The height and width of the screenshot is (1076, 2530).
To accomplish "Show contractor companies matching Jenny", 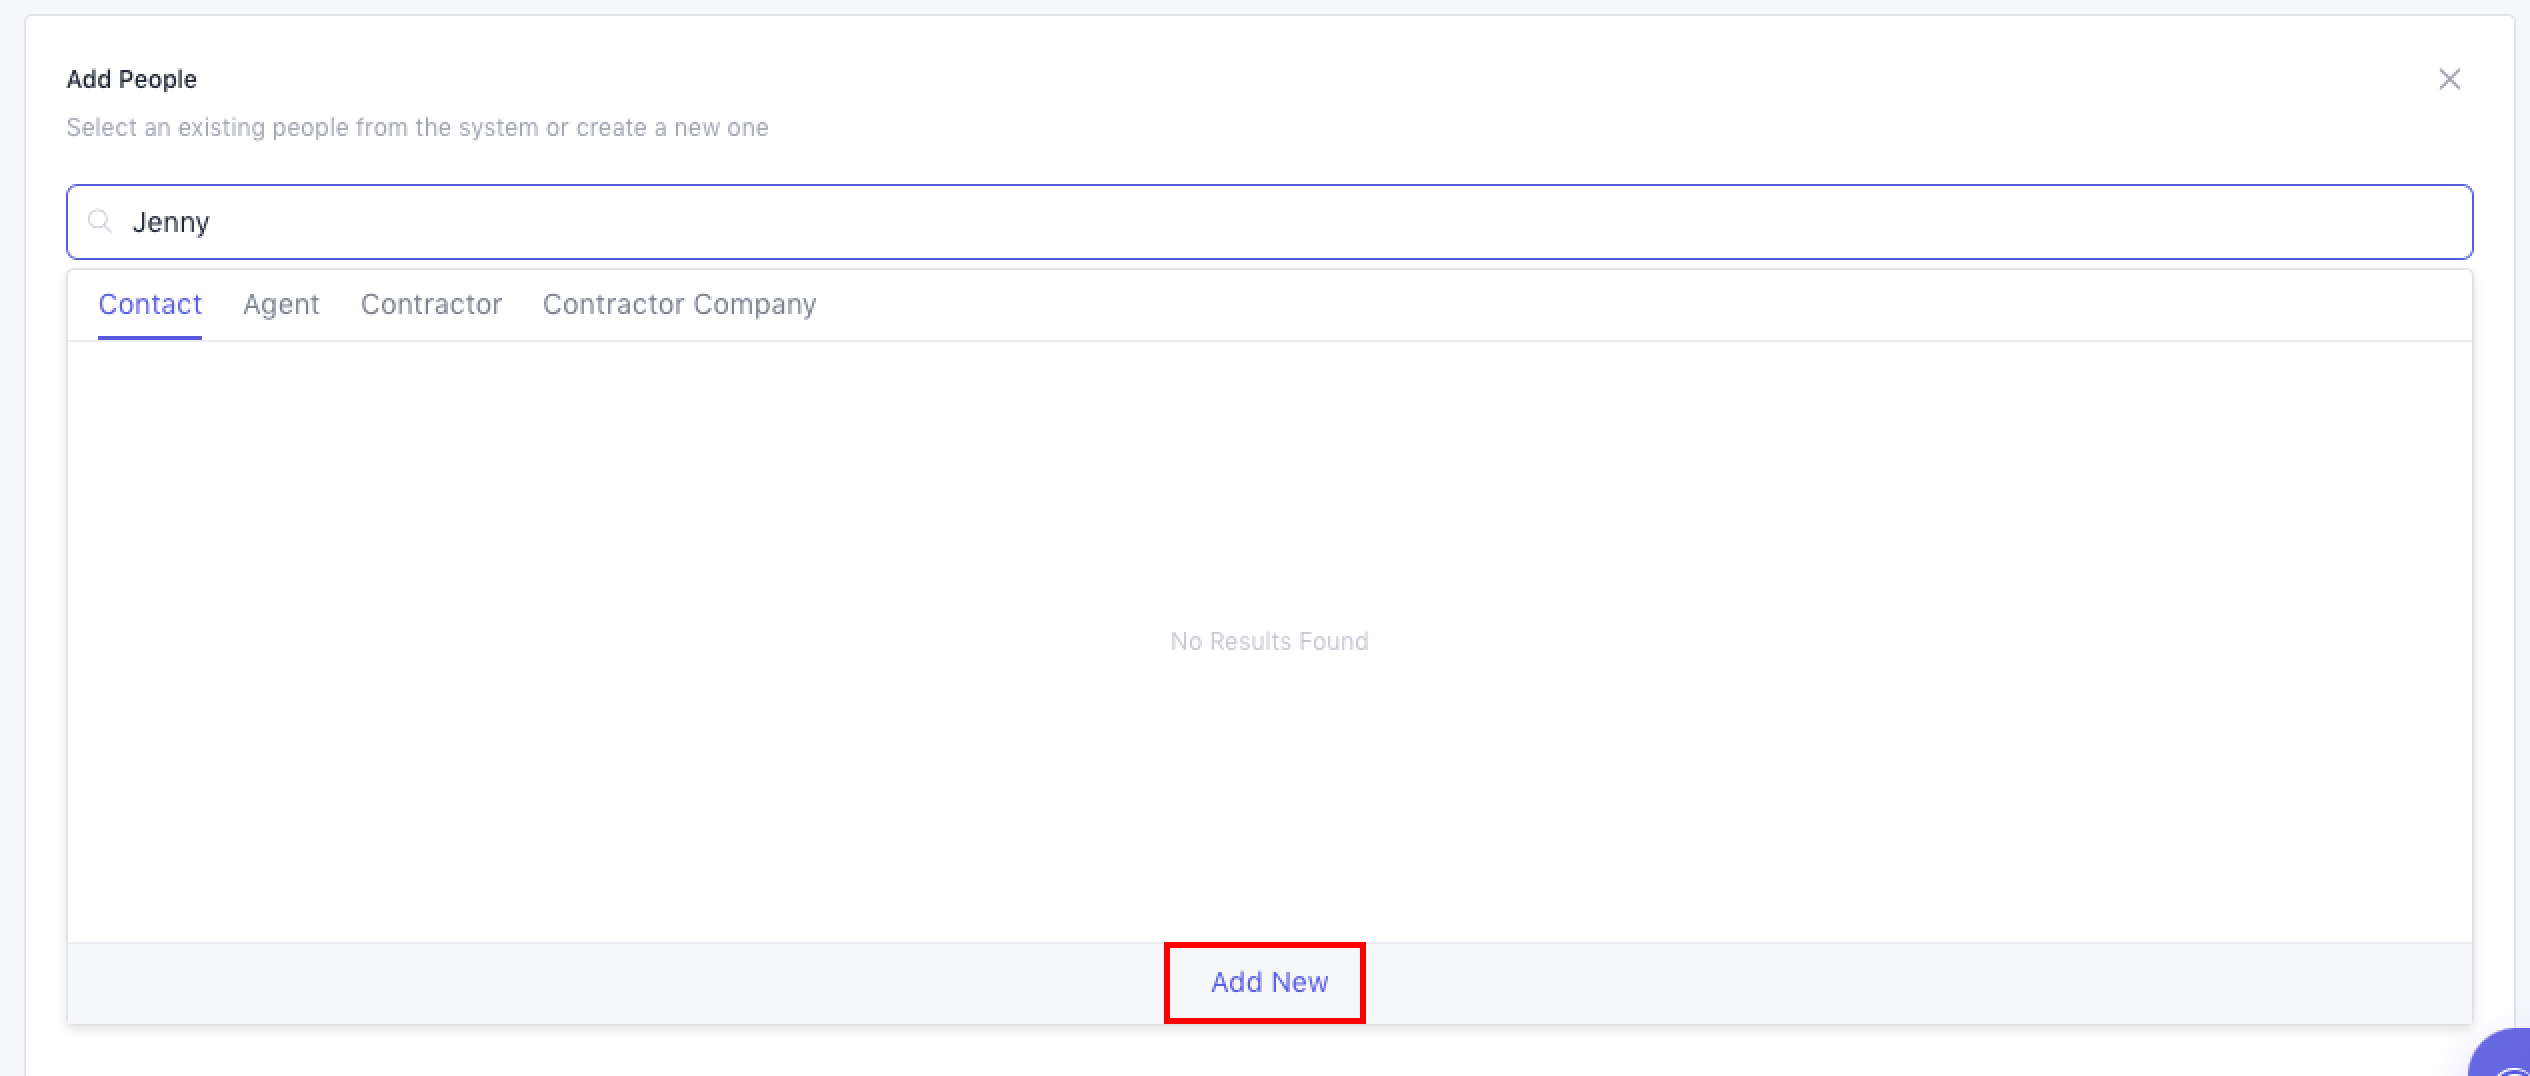I will [x=679, y=304].
